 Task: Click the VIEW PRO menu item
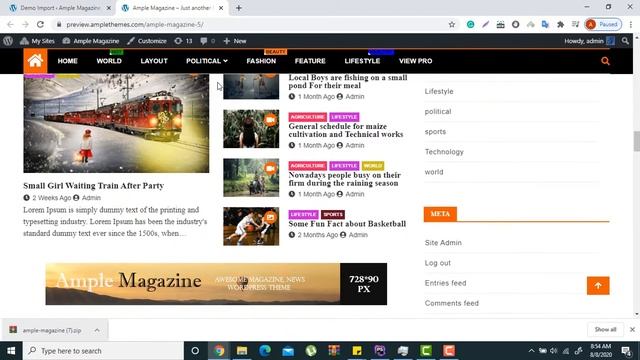(416, 61)
